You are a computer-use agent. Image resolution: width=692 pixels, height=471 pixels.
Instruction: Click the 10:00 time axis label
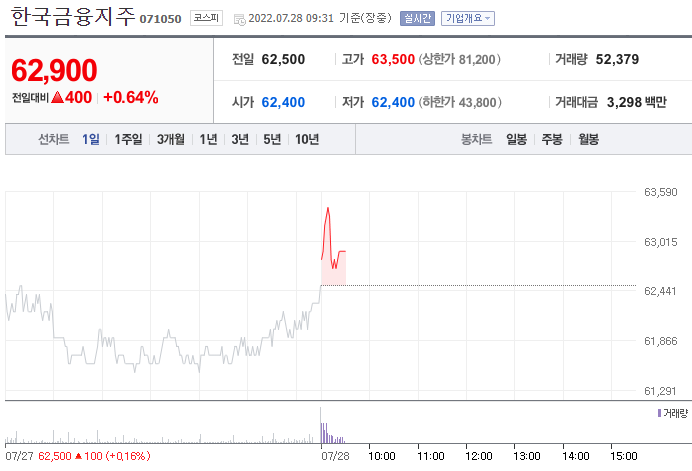point(382,456)
